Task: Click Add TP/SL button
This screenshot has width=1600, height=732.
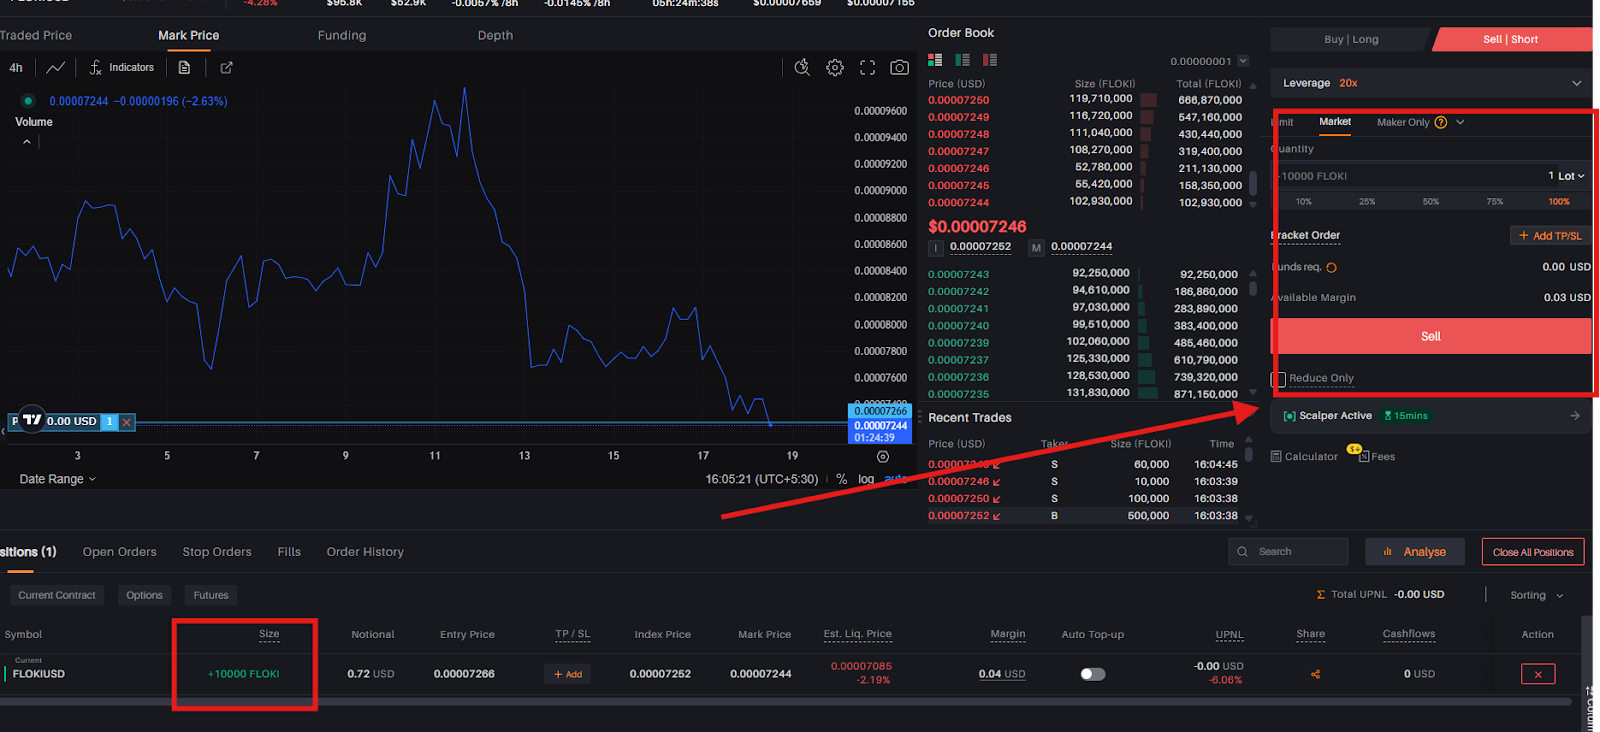Action: point(1550,236)
